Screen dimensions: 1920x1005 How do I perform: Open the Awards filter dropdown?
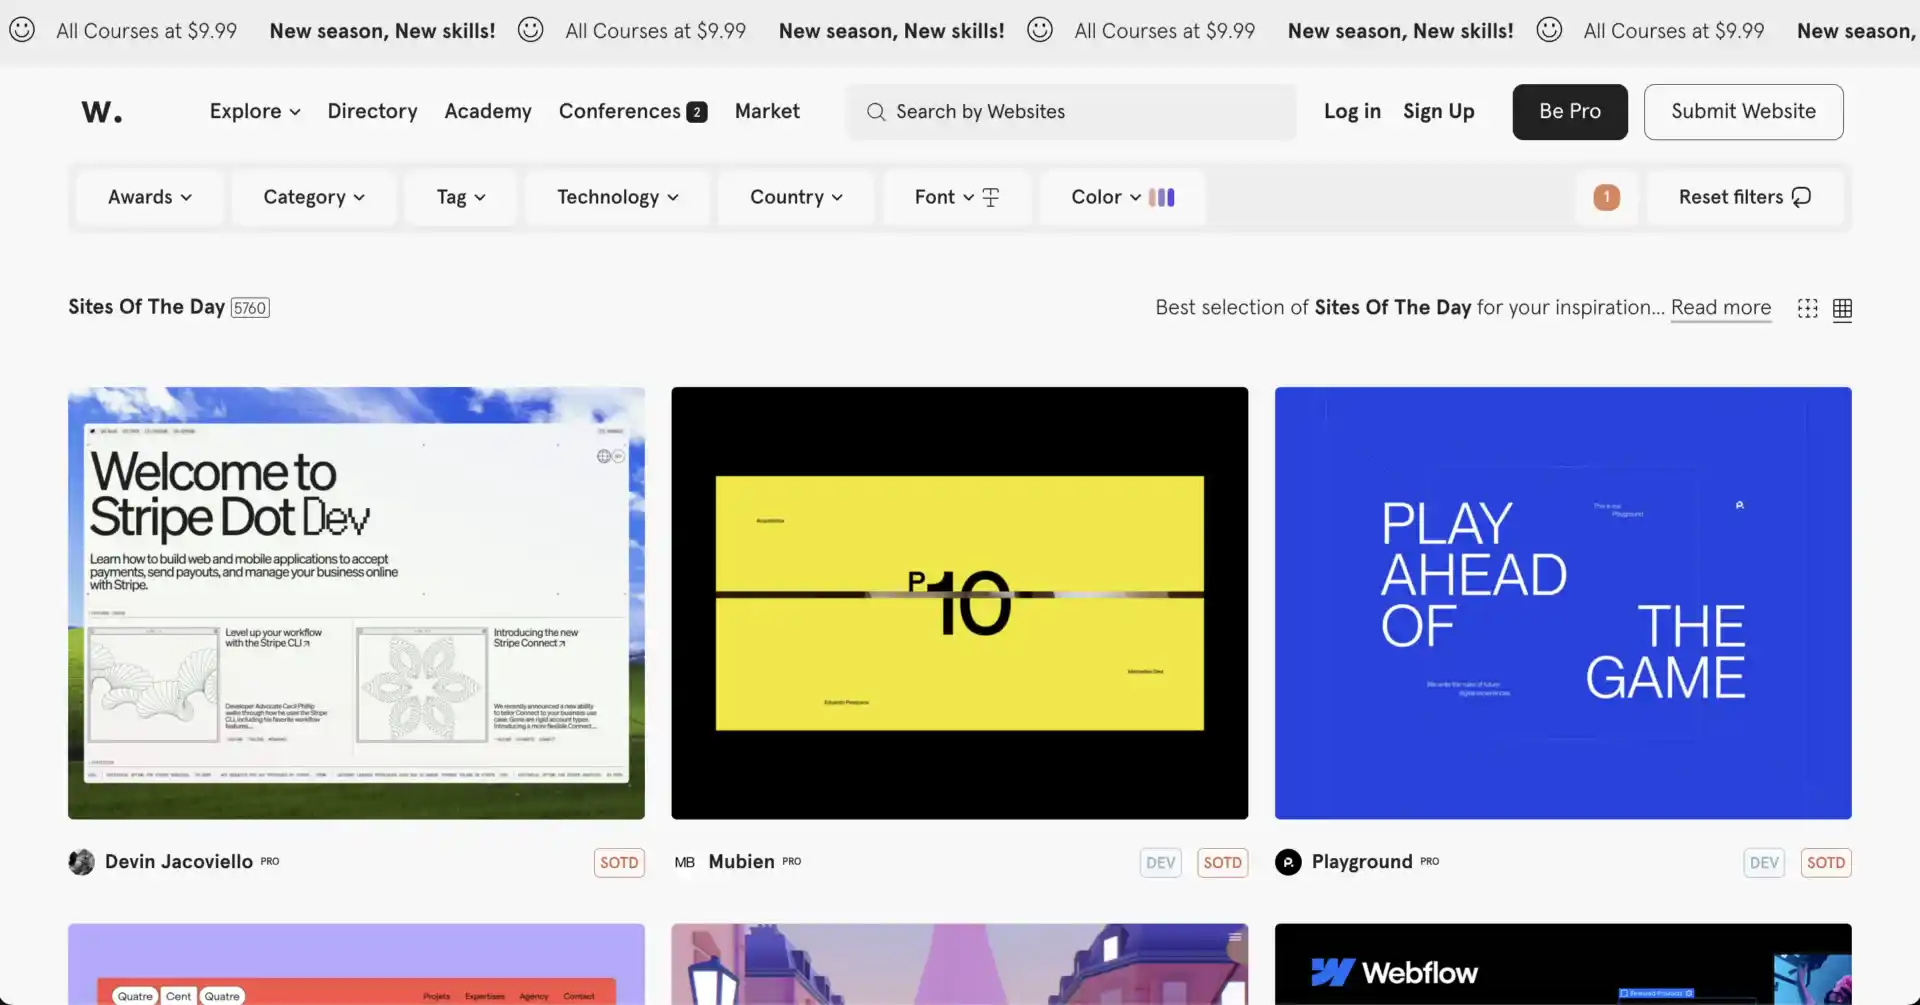pyautogui.click(x=150, y=198)
